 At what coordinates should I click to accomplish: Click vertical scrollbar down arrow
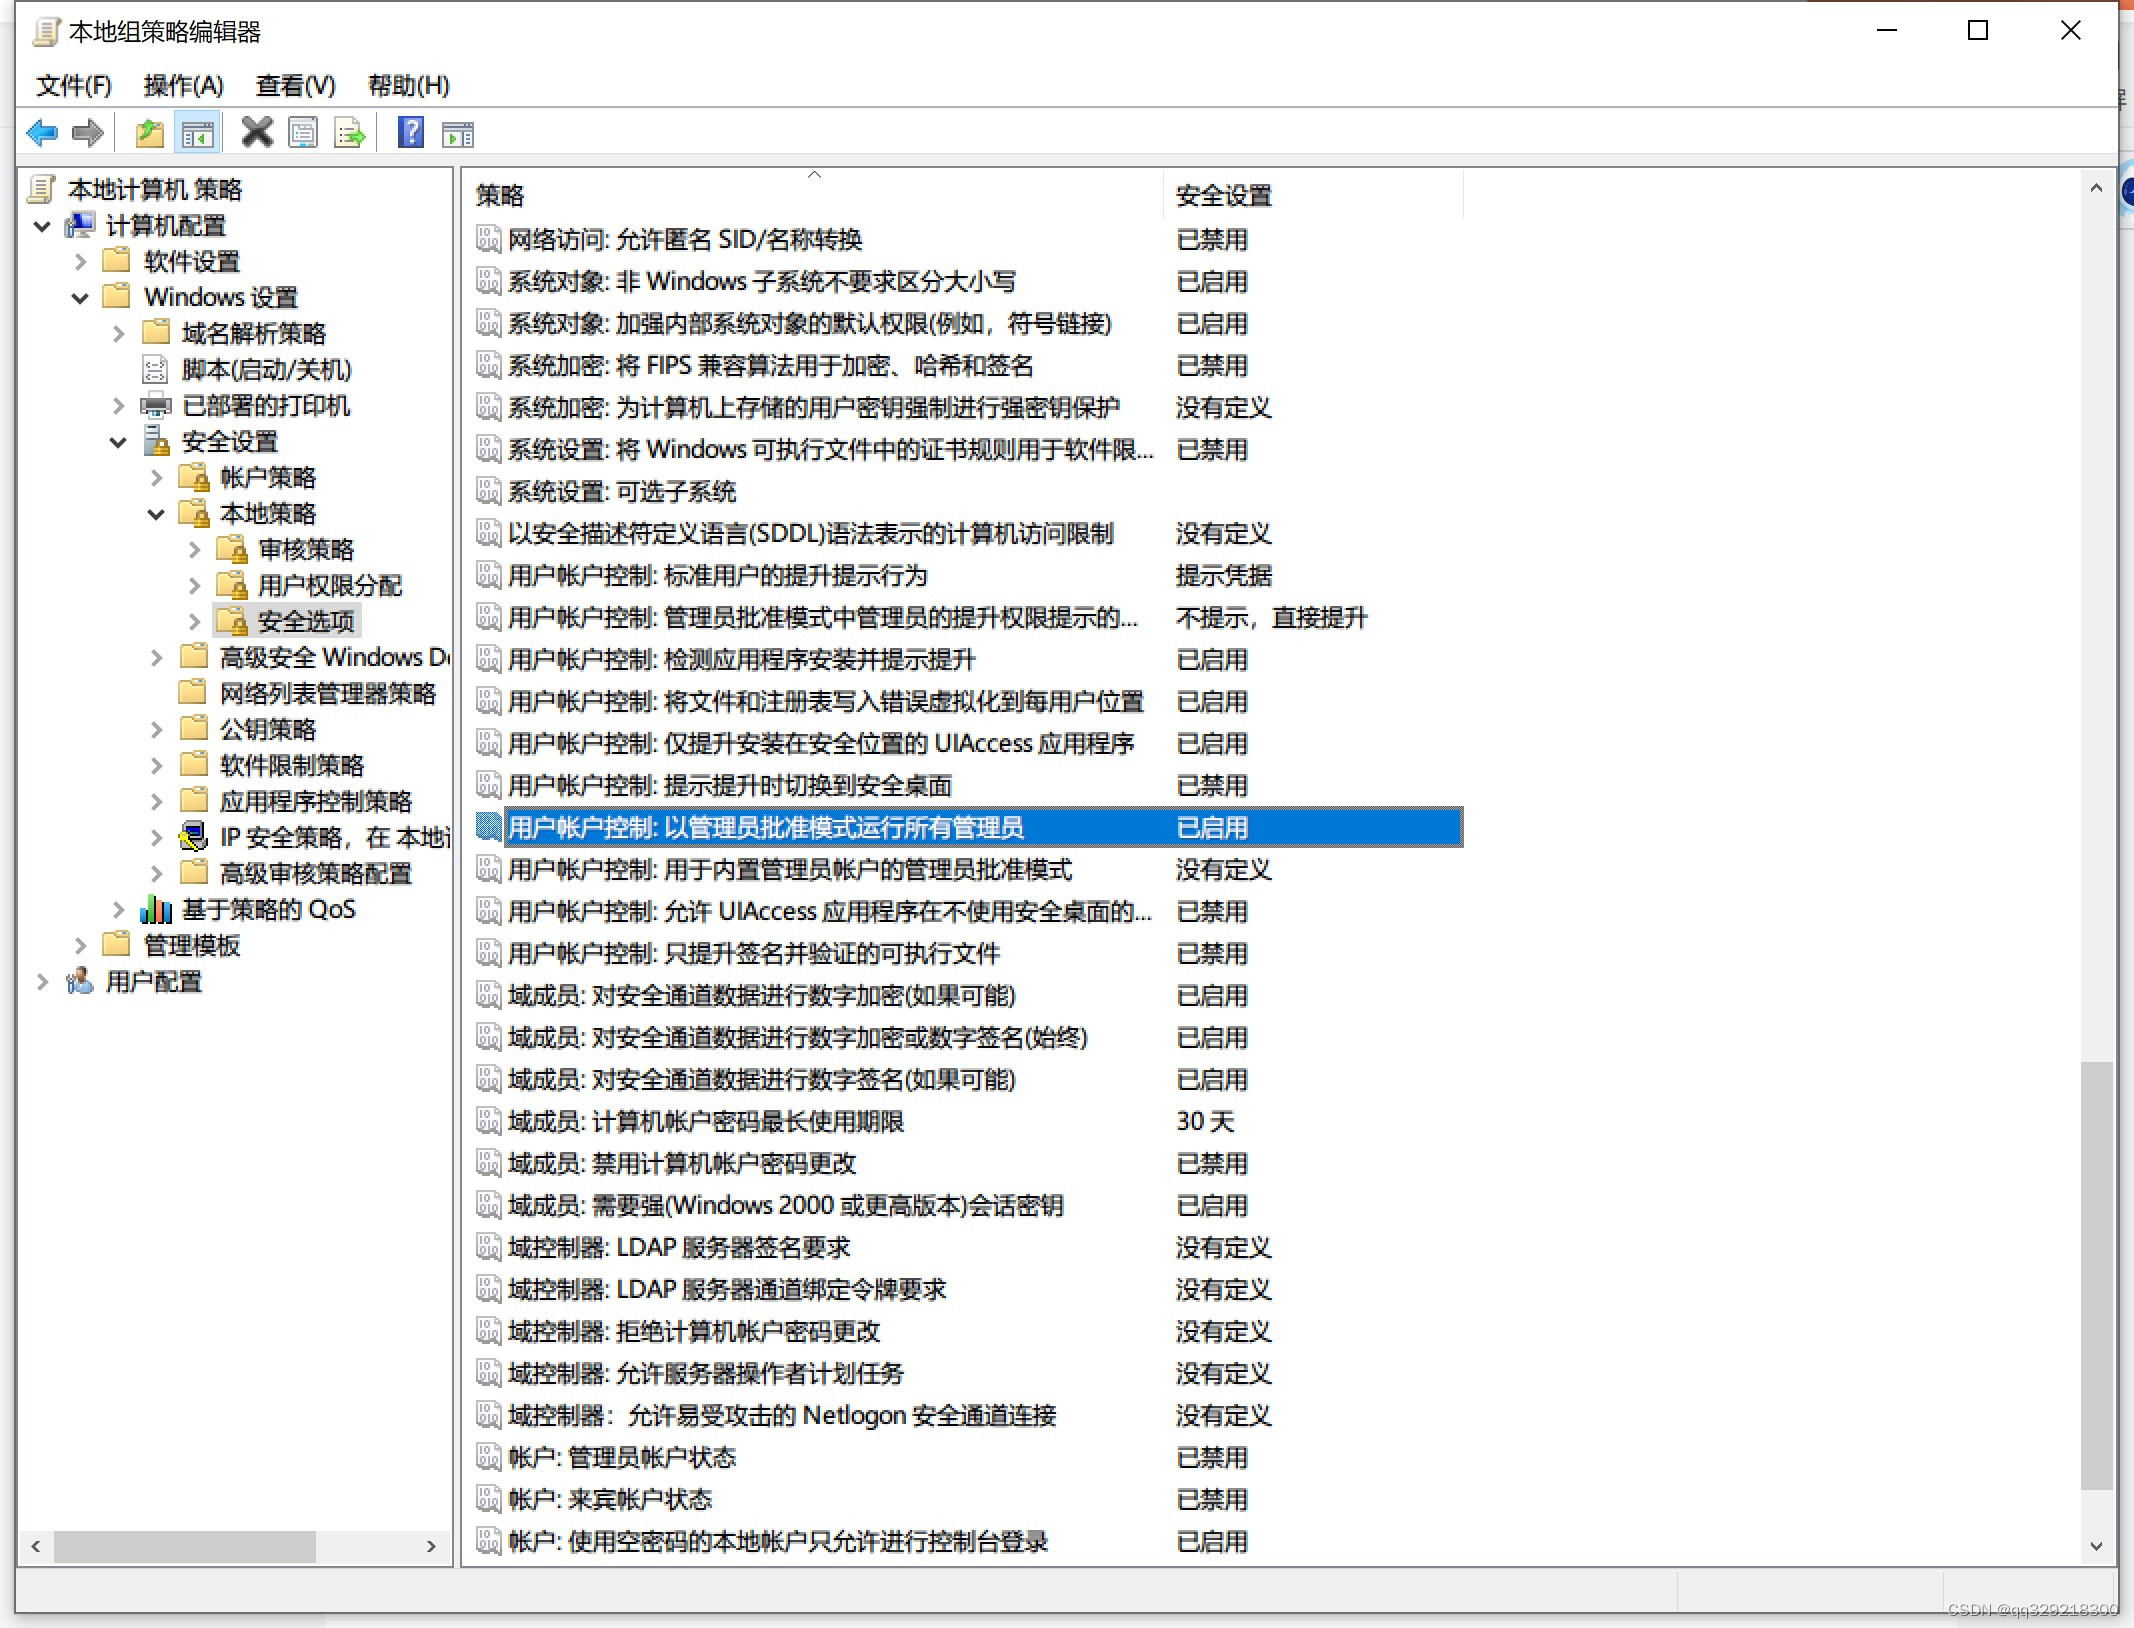pos(2096,1546)
